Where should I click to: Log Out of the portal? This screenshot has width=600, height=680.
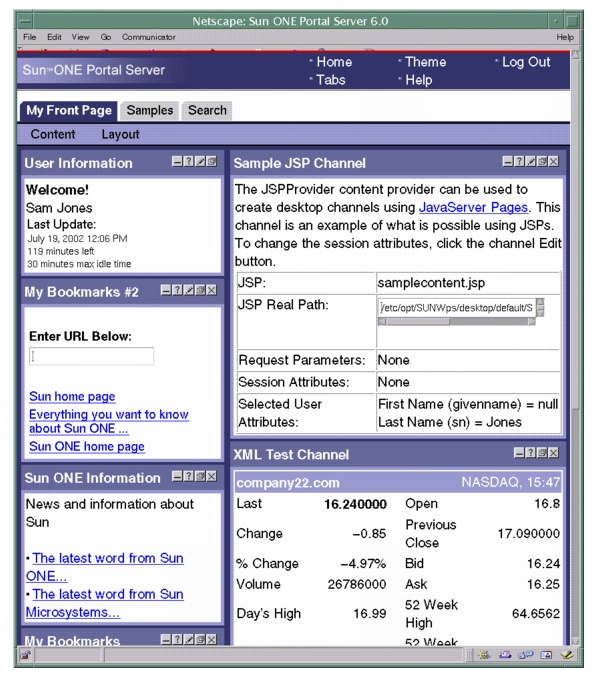(526, 62)
